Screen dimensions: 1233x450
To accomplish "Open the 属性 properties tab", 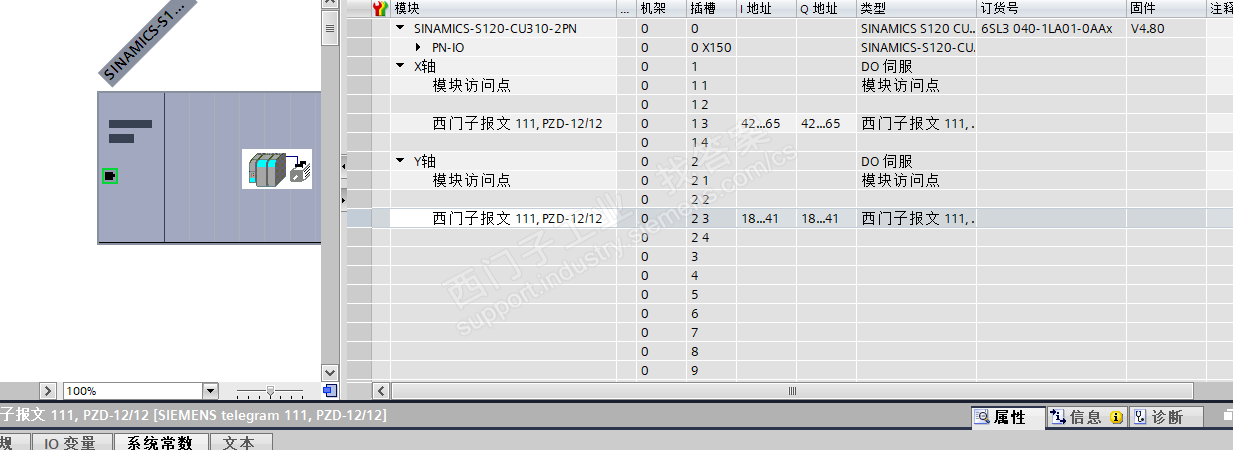I will [1008, 417].
